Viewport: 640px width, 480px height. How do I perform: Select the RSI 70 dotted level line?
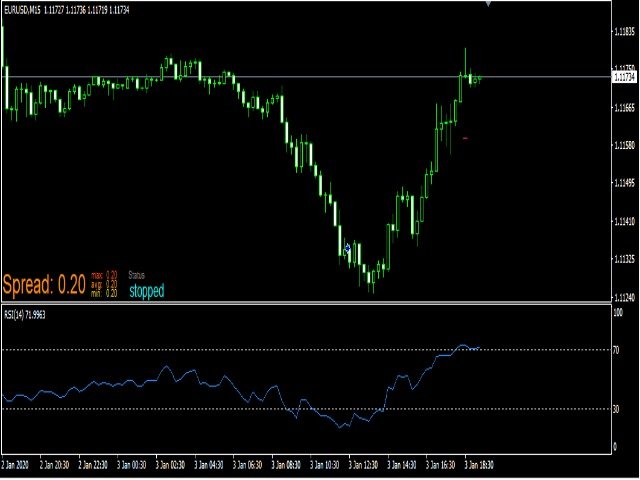[306, 350]
